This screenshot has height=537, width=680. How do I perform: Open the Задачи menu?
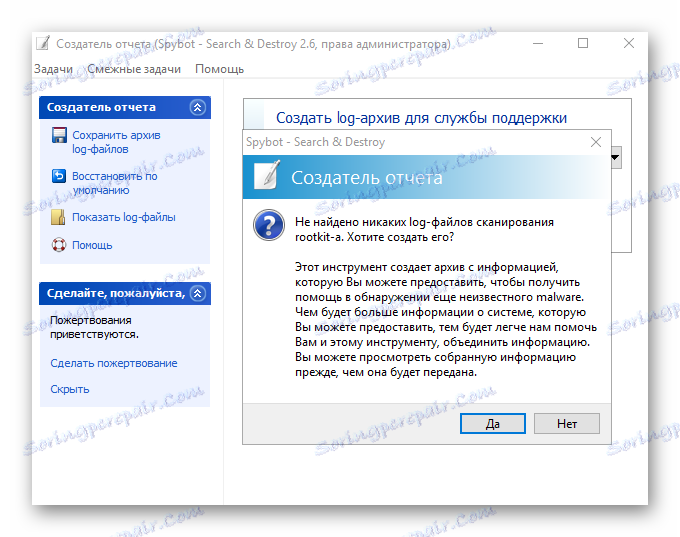tap(53, 69)
